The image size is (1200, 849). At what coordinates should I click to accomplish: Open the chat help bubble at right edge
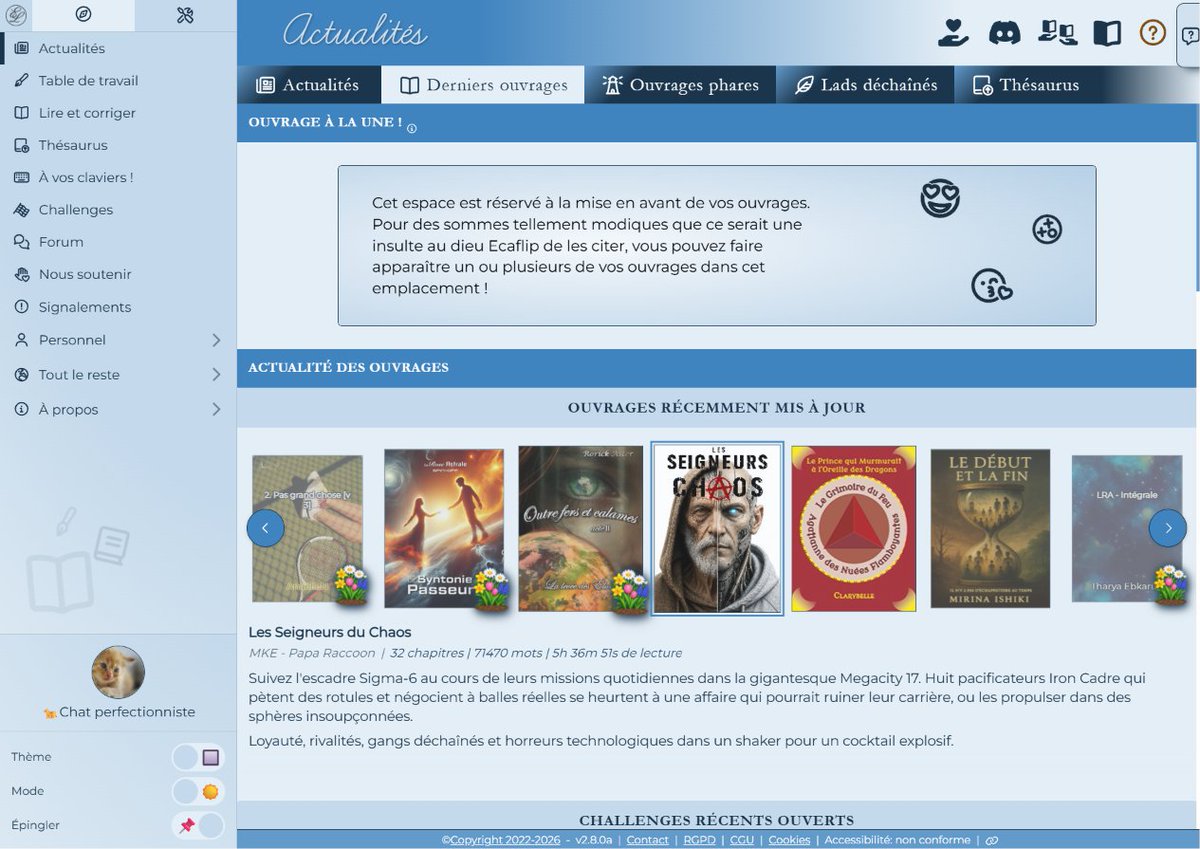[x=1190, y=36]
